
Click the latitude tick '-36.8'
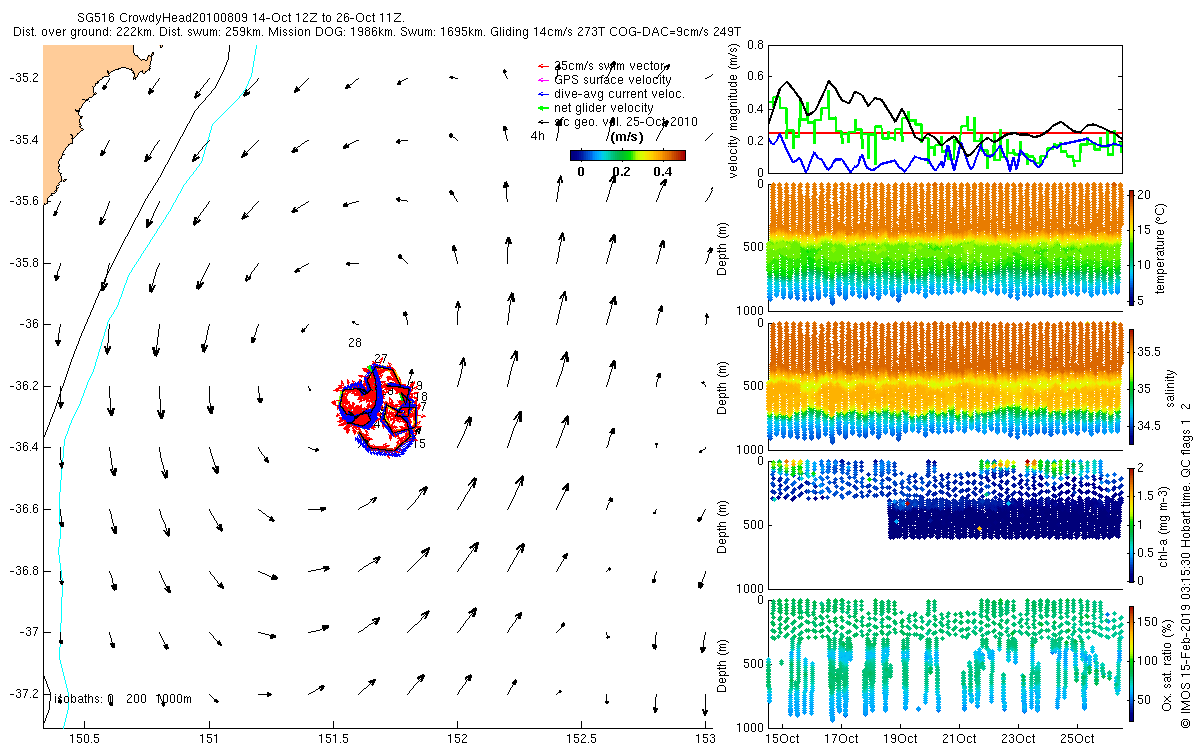pos(23,570)
